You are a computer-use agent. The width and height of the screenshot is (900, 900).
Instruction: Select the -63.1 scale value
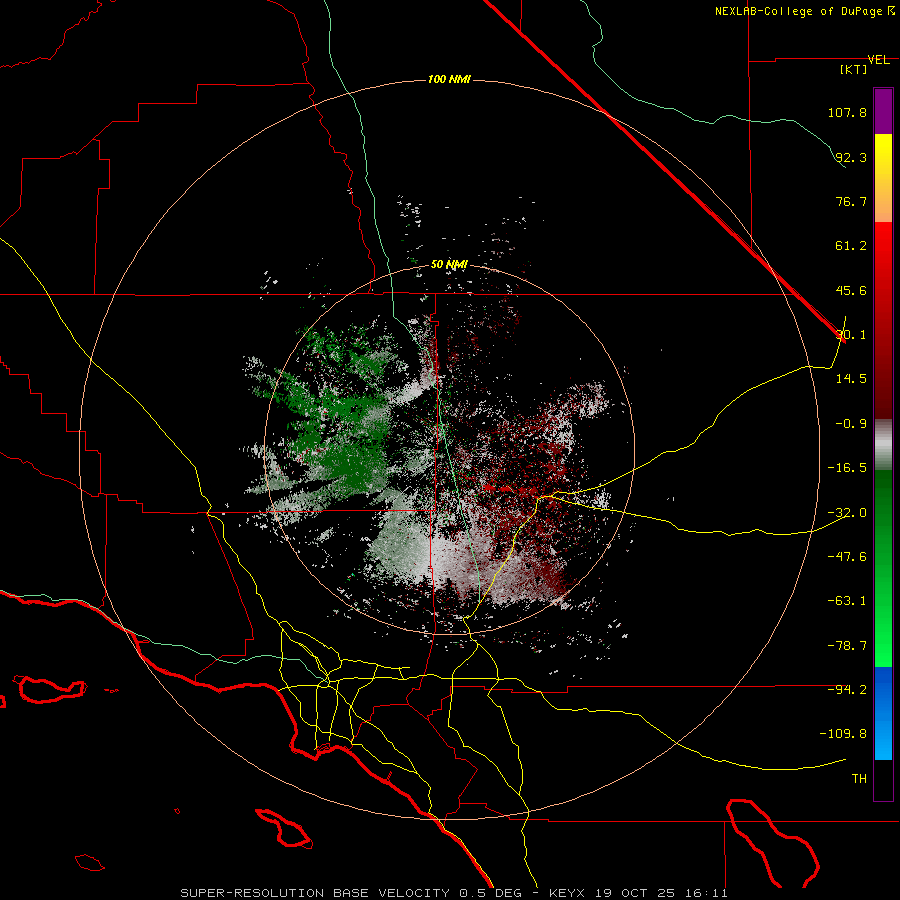[847, 601]
